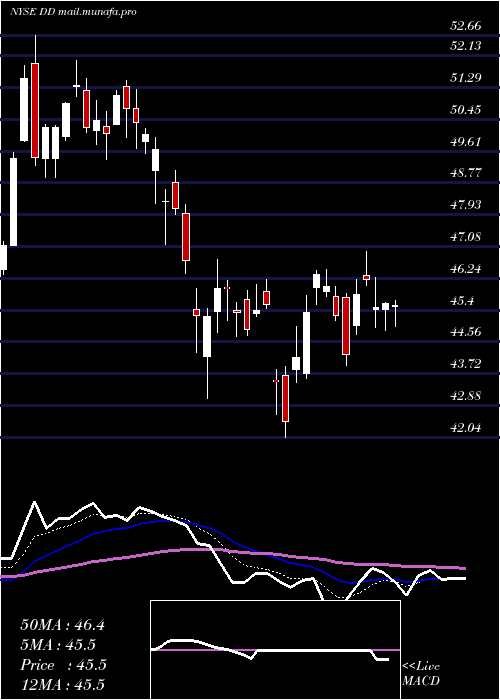The width and height of the screenshot is (500, 700).
Task: Click inside the Live MACD inset chart
Action: [275, 650]
